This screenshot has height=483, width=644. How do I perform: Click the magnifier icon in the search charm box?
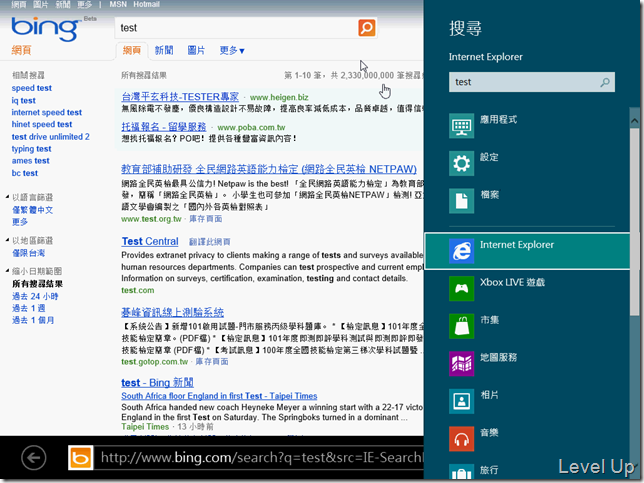(605, 82)
